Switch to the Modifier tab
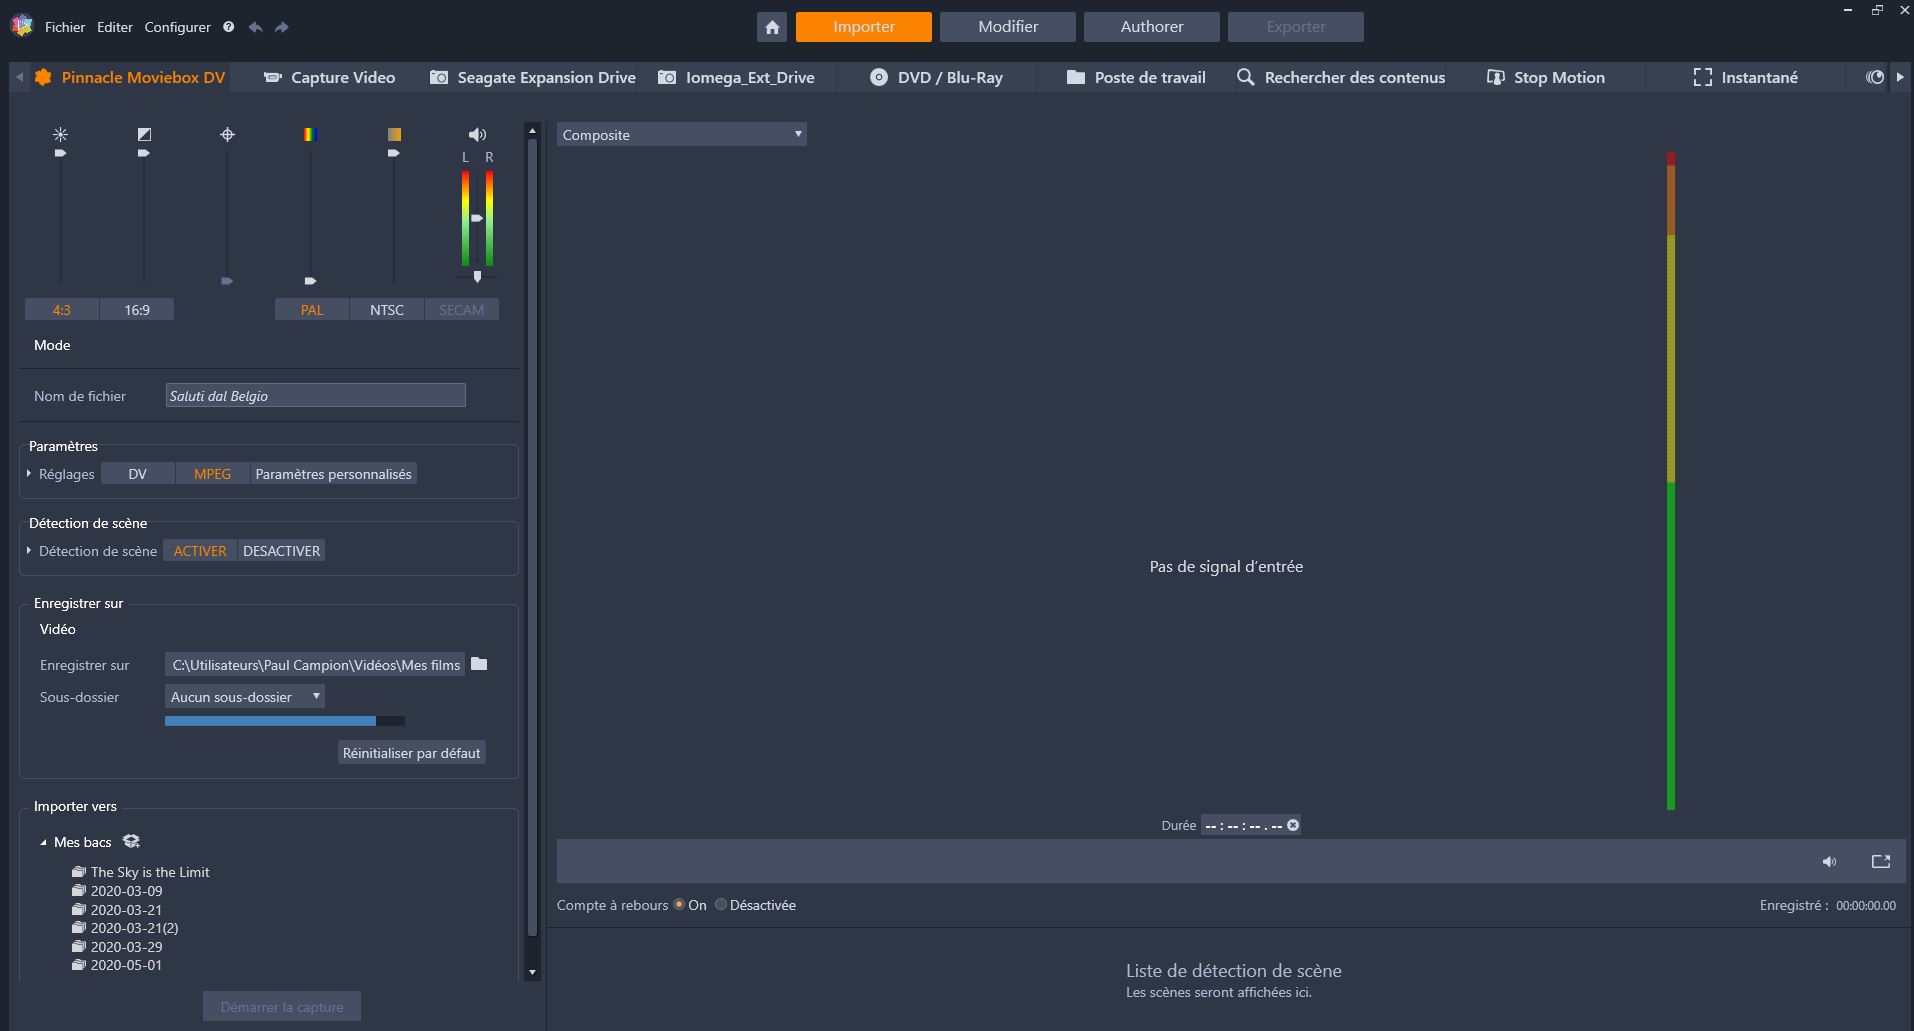This screenshot has height=1031, width=1914. coord(1007,27)
